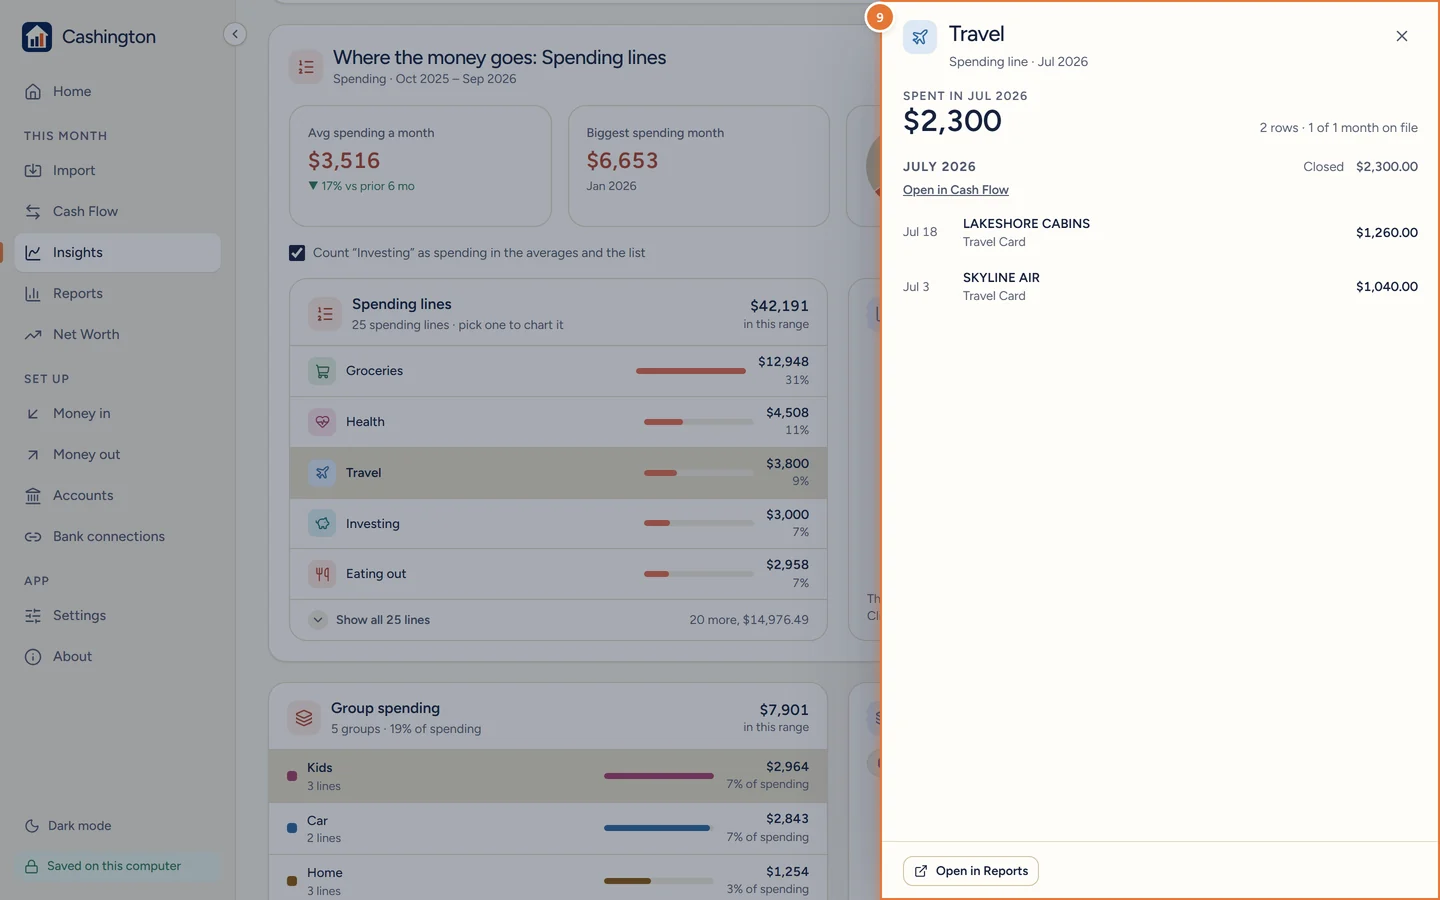
Task: Select the Car group row
Action: pos(548,829)
